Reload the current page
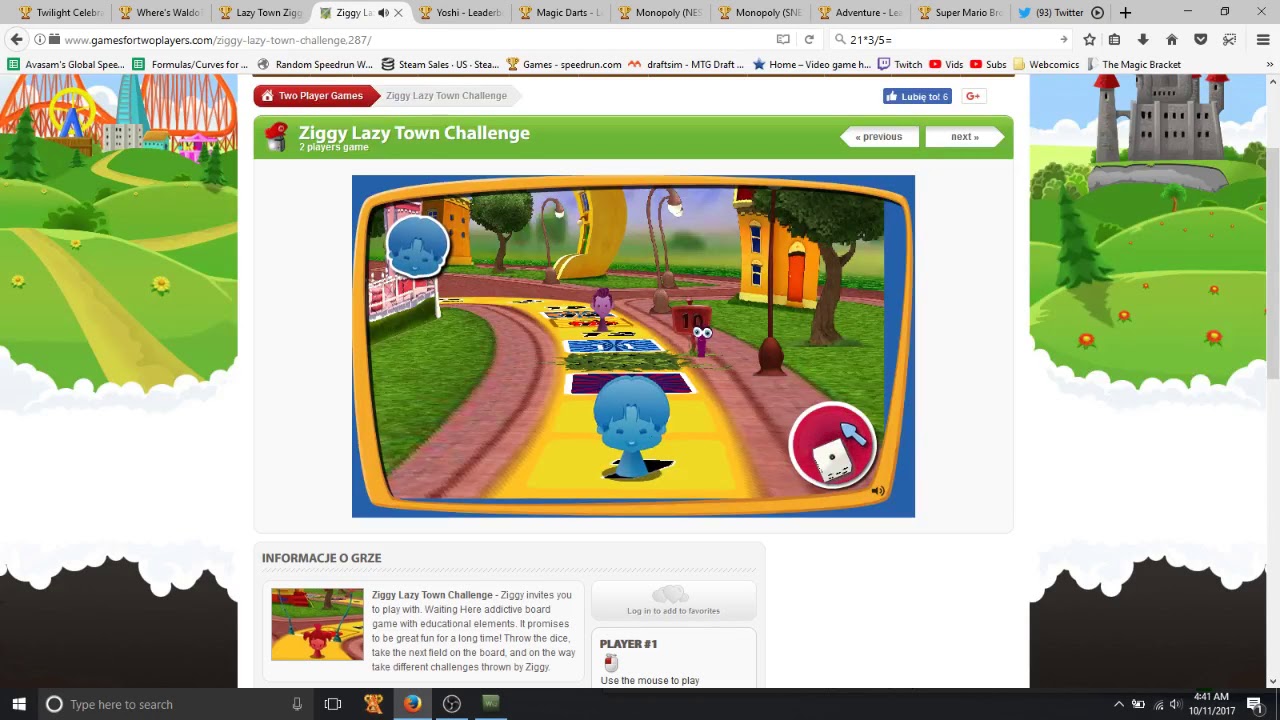The height and width of the screenshot is (720, 1280). pyautogui.click(x=809, y=40)
